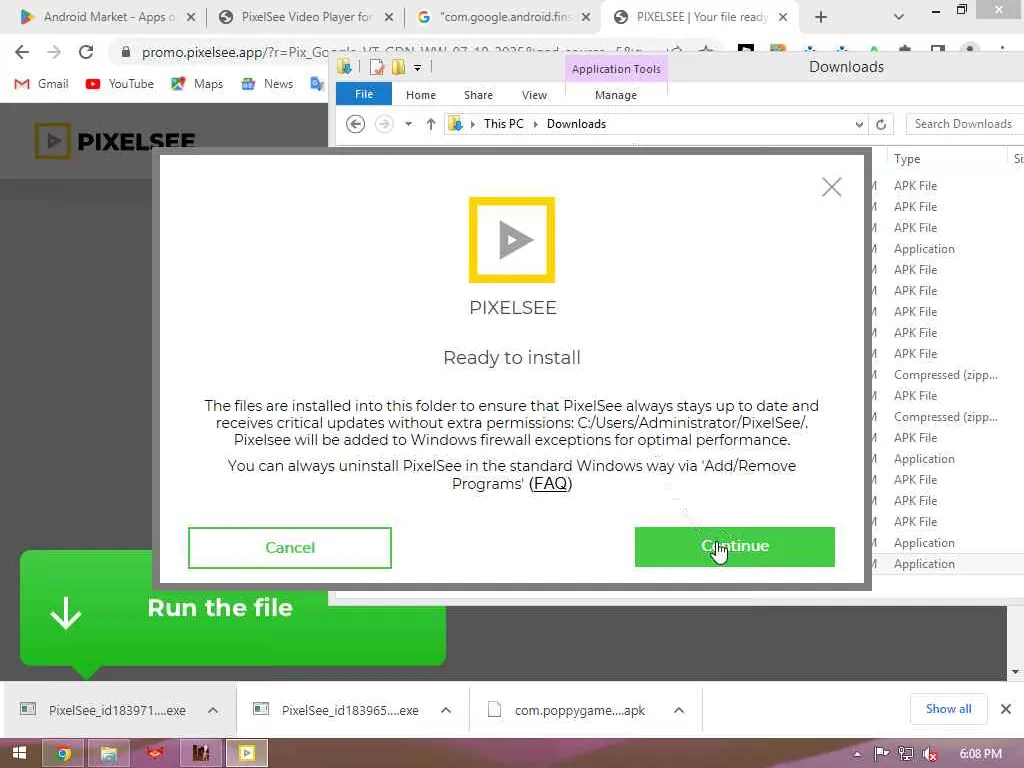Open Manage tab under Application Tools
This screenshot has height=768, width=1024.
coord(616,95)
